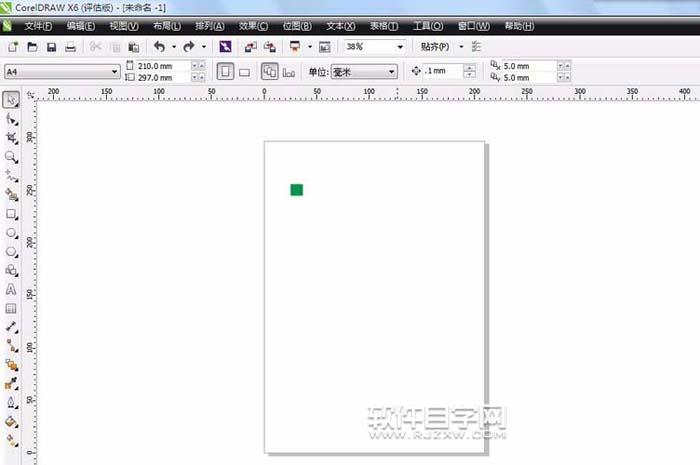This screenshot has width=700, height=465.
Task: Select the Crop tool
Action: 12,138
